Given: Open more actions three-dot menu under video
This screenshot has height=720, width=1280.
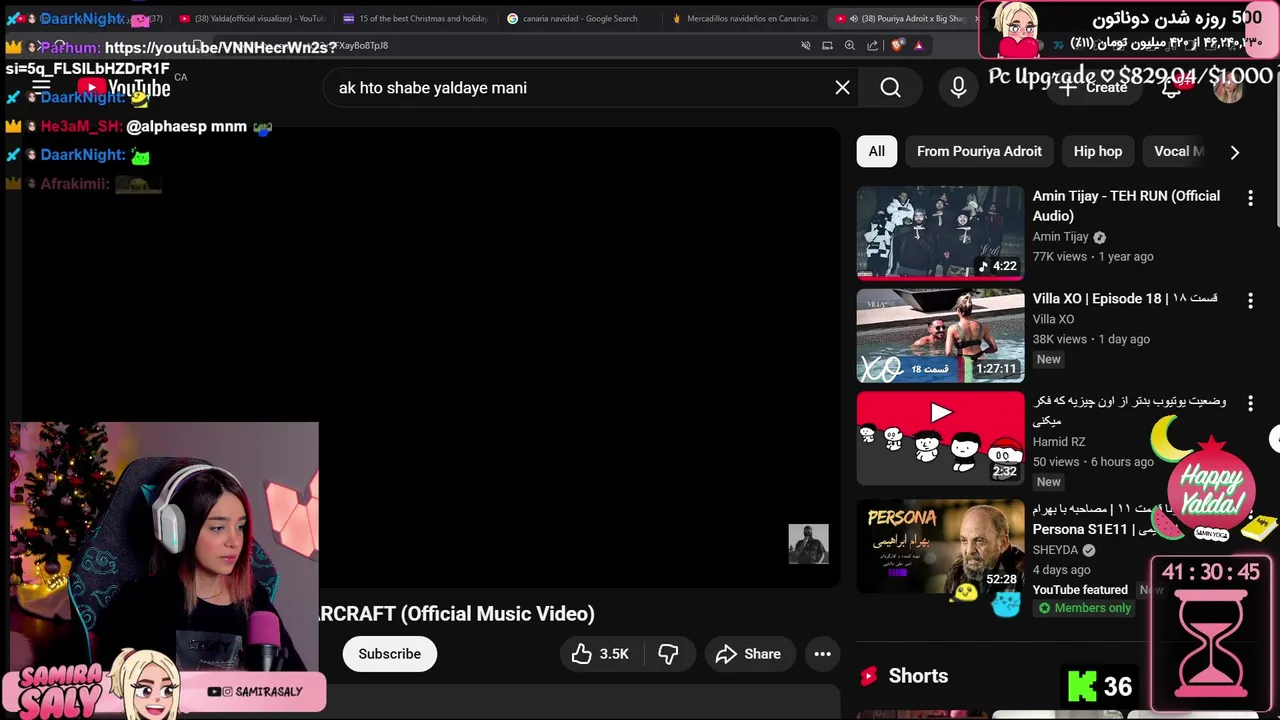Looking at the screenshot, I should [x=822, y=654].
